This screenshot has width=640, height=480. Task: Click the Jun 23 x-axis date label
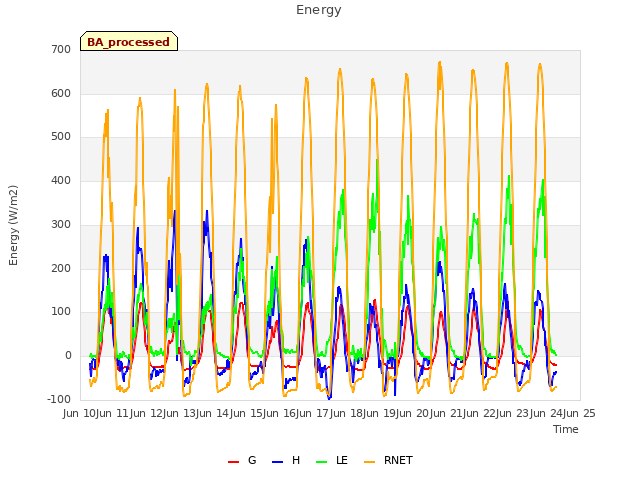click(514, 413)
